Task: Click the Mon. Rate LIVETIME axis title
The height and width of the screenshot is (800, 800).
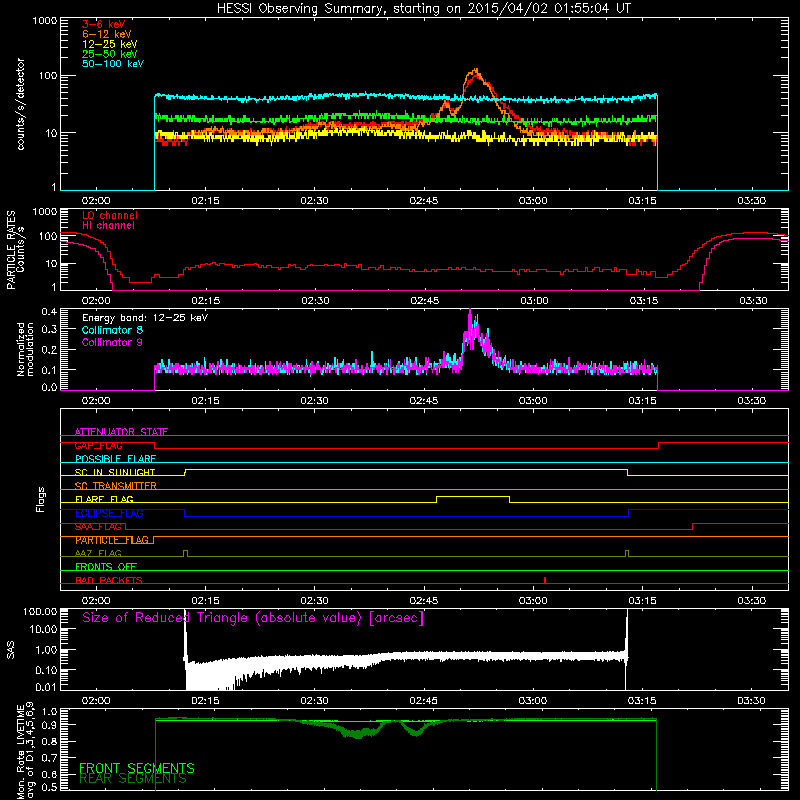Action: coord(25,751)
